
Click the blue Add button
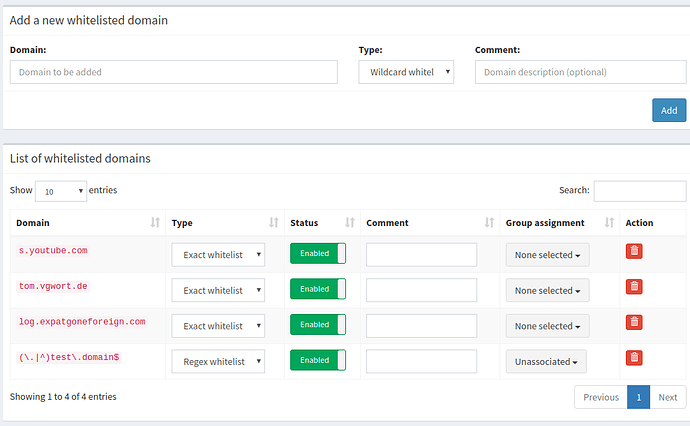[669, 110]
